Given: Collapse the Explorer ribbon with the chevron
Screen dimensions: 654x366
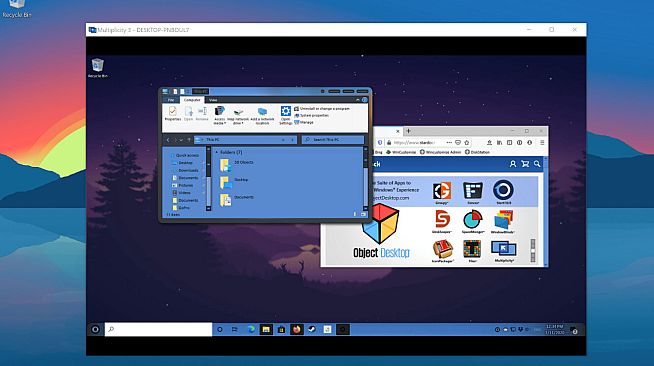Looking at the screenshot, I should pos(357,100).
